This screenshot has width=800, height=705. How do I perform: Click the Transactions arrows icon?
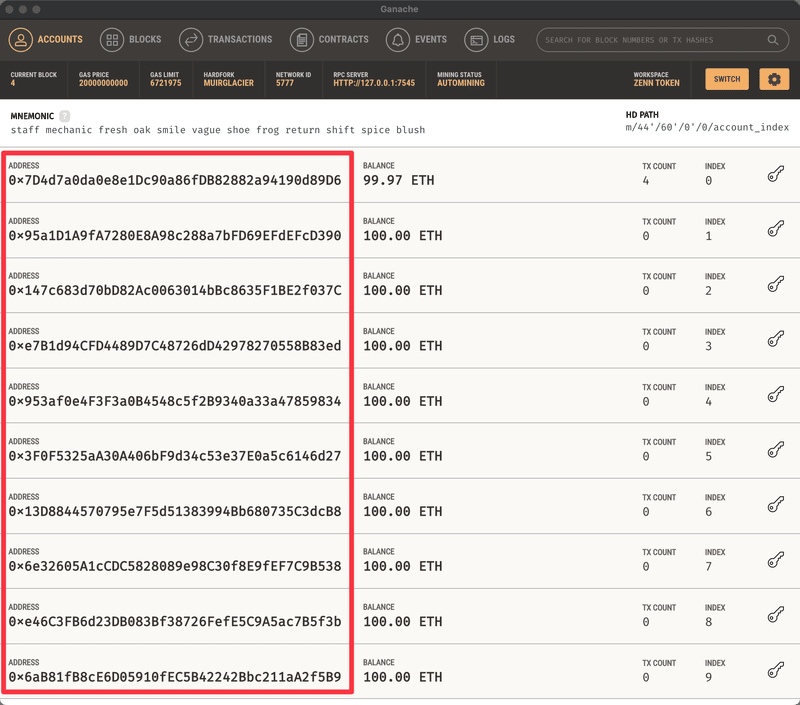191,40
